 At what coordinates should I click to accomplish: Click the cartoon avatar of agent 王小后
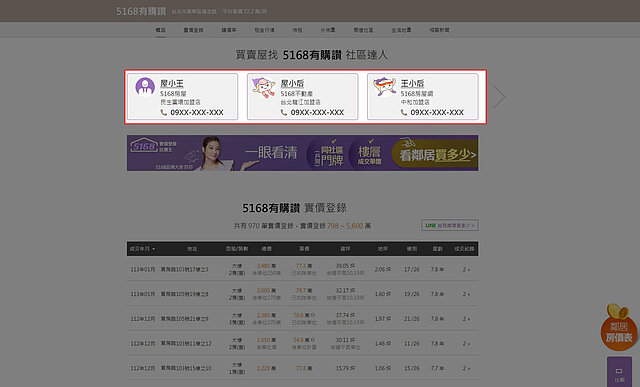pos(384,87)
